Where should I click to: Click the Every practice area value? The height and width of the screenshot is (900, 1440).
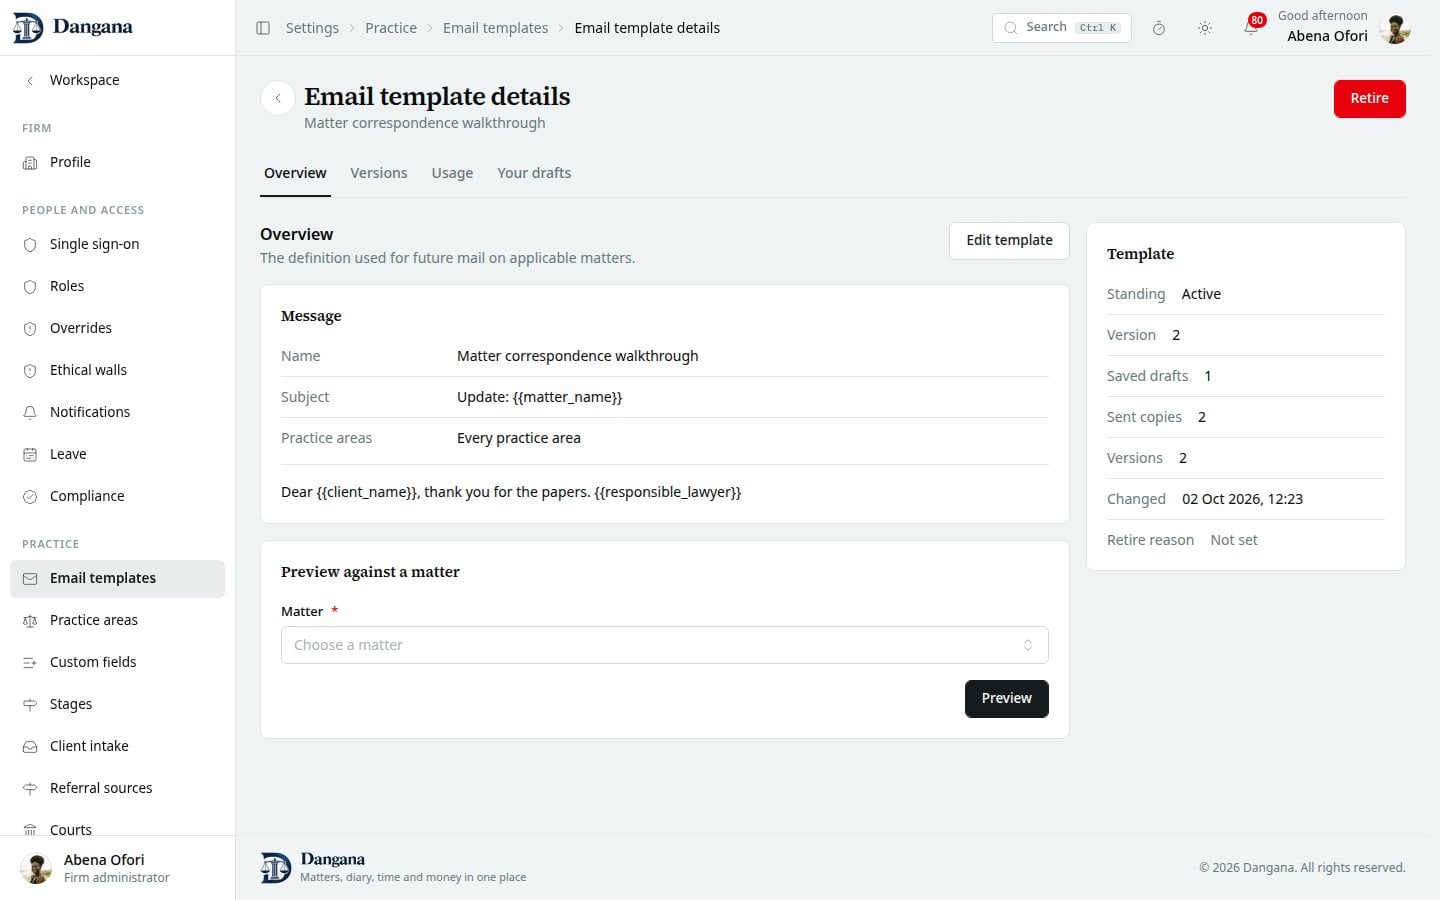(x=518, y=438)
